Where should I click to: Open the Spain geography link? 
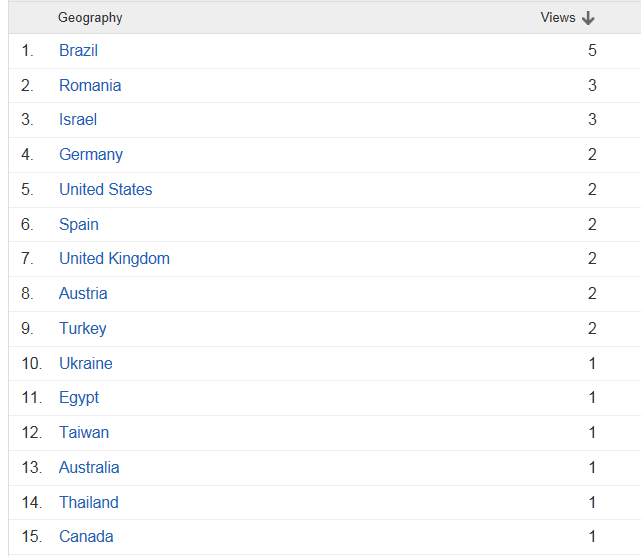pyautogui.click(x=79, y=225)
